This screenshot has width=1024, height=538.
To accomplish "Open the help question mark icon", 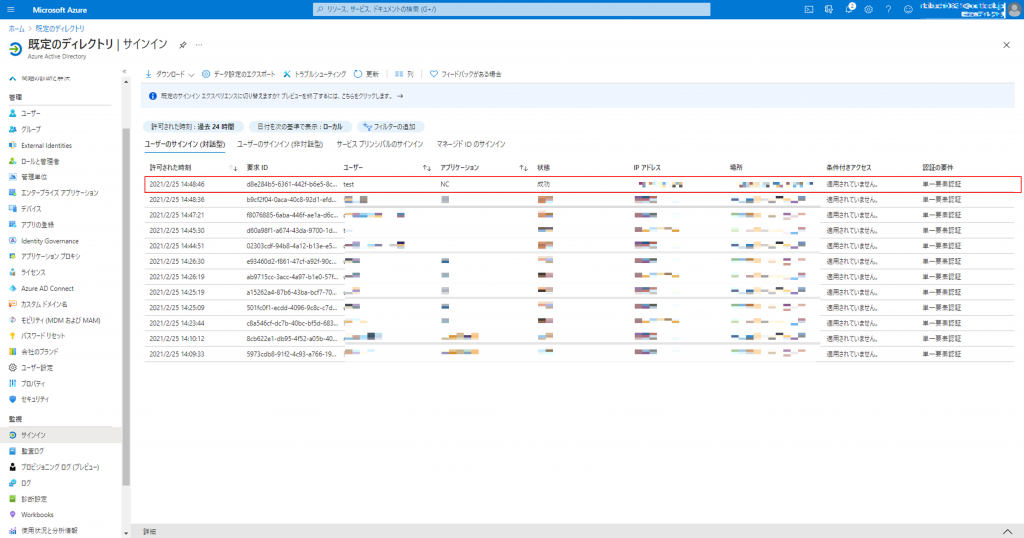I will pyautogui.click(x=888, y=10).
